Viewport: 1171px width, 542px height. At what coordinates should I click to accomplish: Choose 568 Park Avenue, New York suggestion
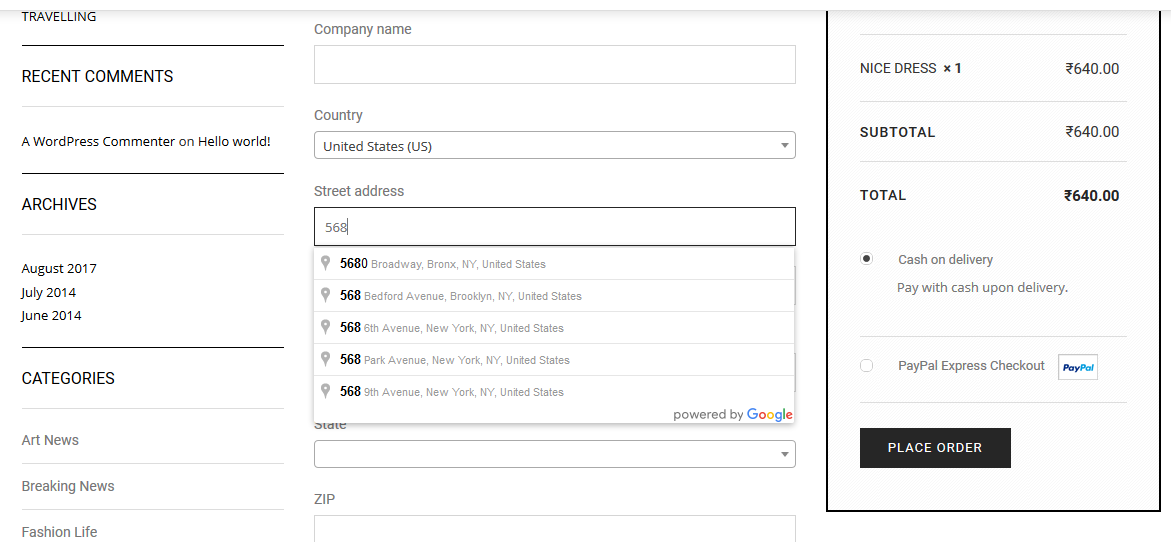[x=554, y=360]
